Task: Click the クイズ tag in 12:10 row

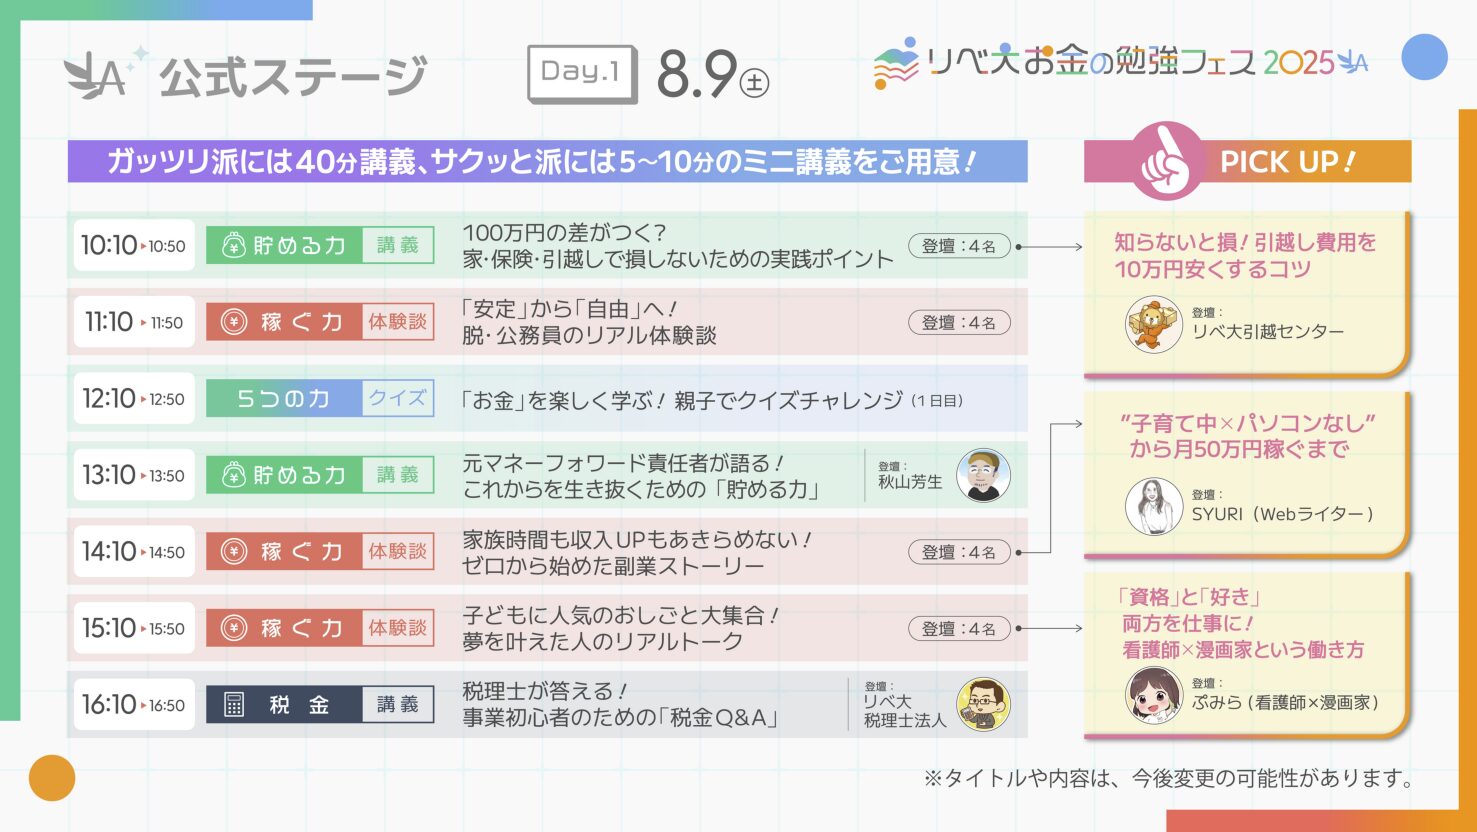Action: pos(397,398)
